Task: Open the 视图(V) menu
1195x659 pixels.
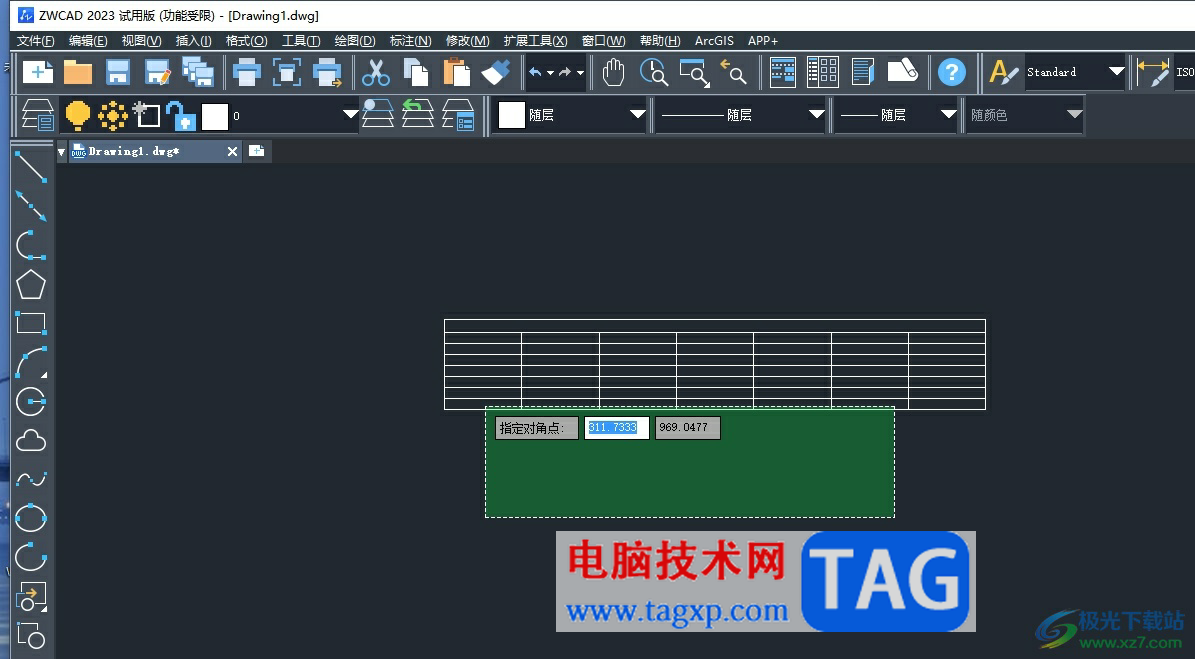Action: point(142,40)
